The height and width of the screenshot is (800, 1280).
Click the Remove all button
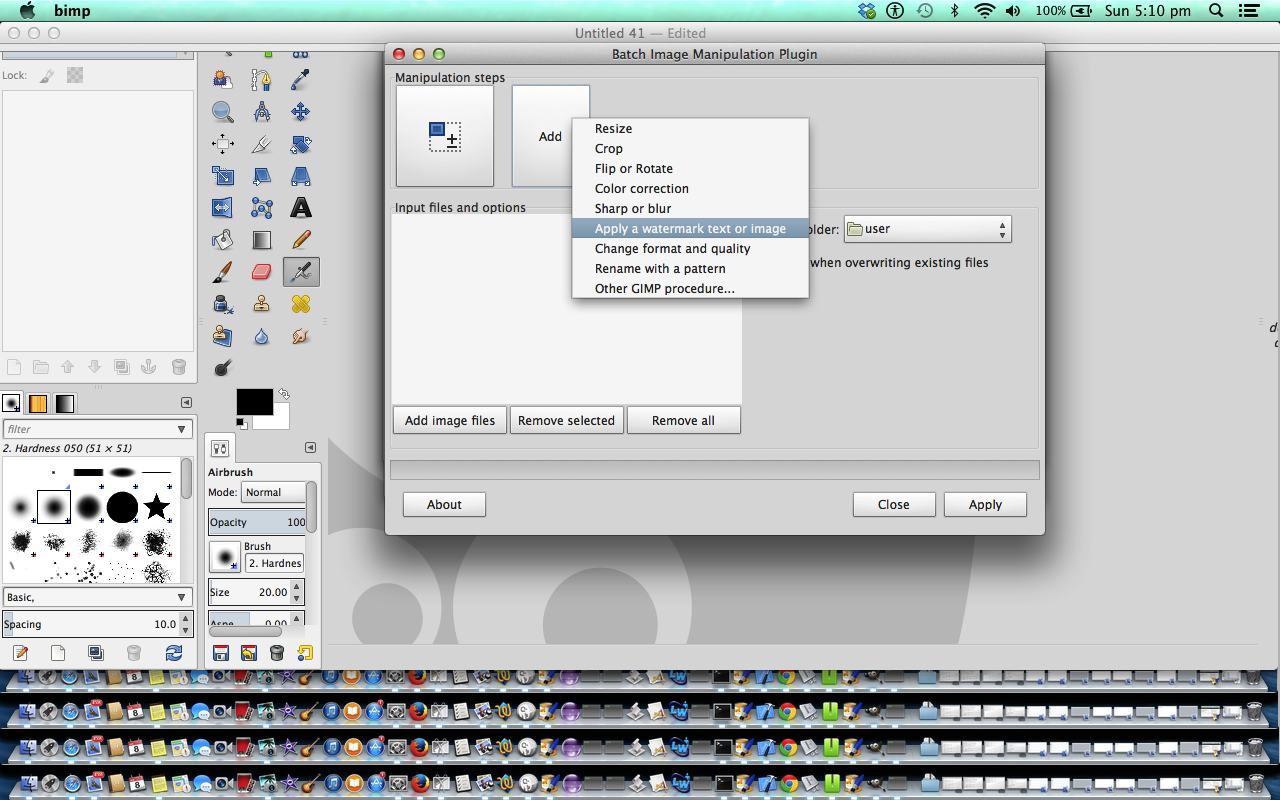pyautogui.click(x=684, y=420)
